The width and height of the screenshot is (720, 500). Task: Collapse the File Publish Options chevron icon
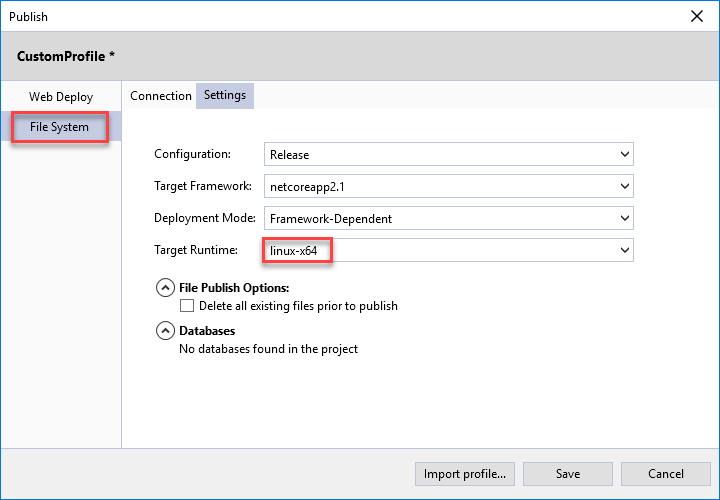(165, 288)
